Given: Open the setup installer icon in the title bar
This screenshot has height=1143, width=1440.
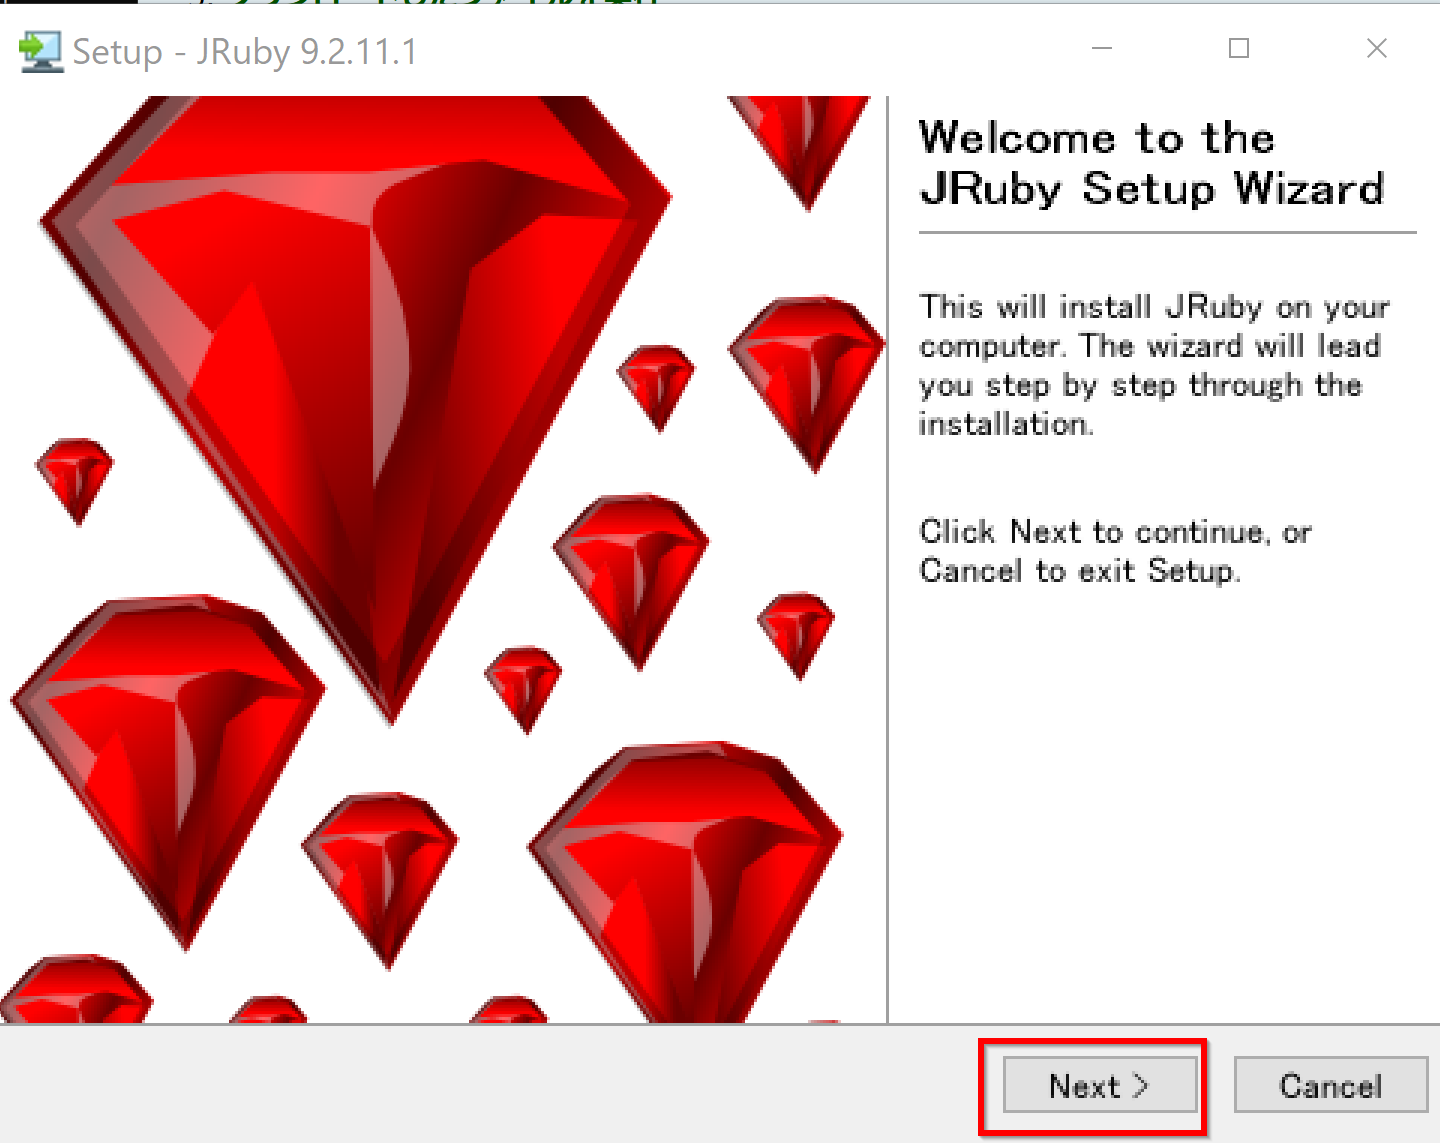Looking at the screenshot, I should tap(41, 52).
